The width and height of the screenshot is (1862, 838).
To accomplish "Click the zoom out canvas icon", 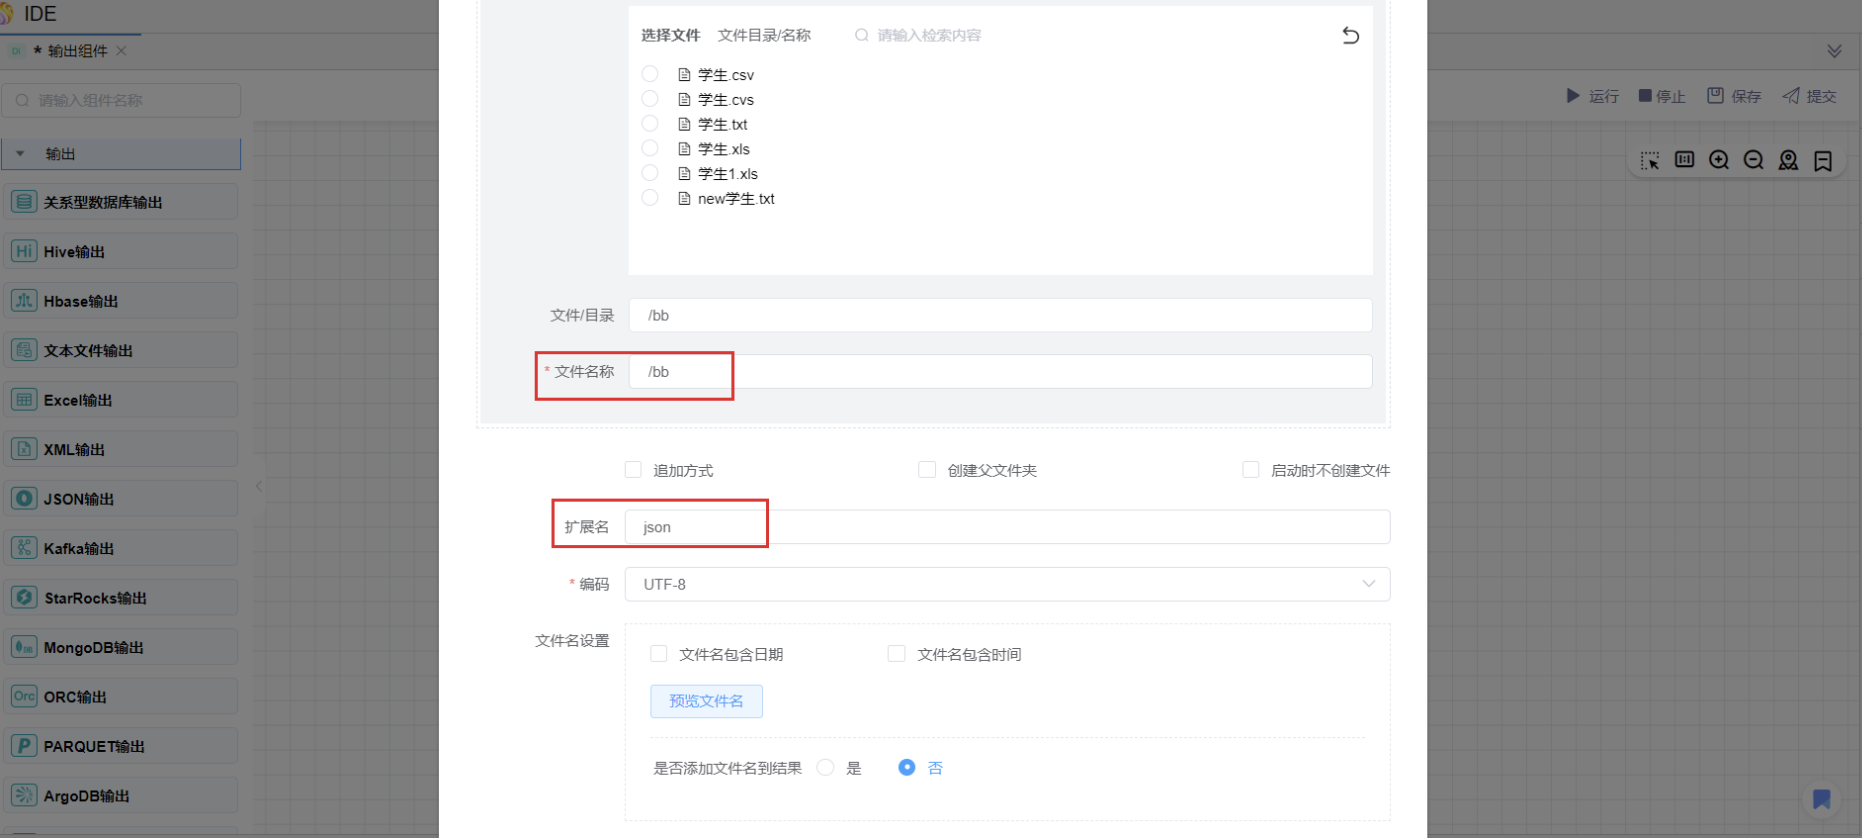I will coord(1753,160).
